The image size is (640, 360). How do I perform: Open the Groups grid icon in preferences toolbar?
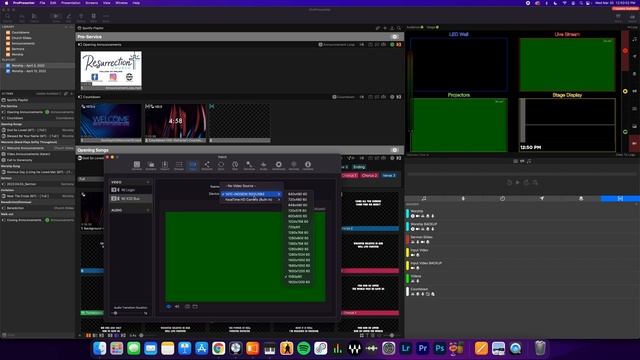(179, 165)
